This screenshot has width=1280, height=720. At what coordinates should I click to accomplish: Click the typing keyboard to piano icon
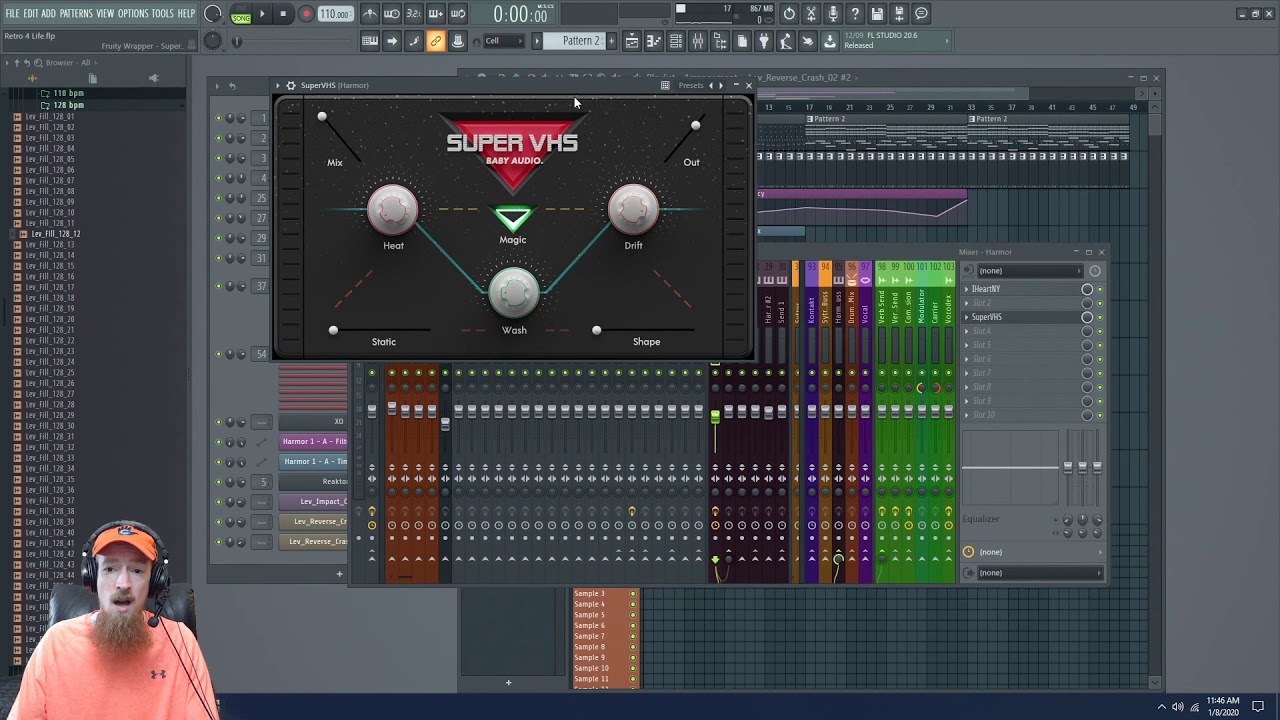click(x=370, y=41)
